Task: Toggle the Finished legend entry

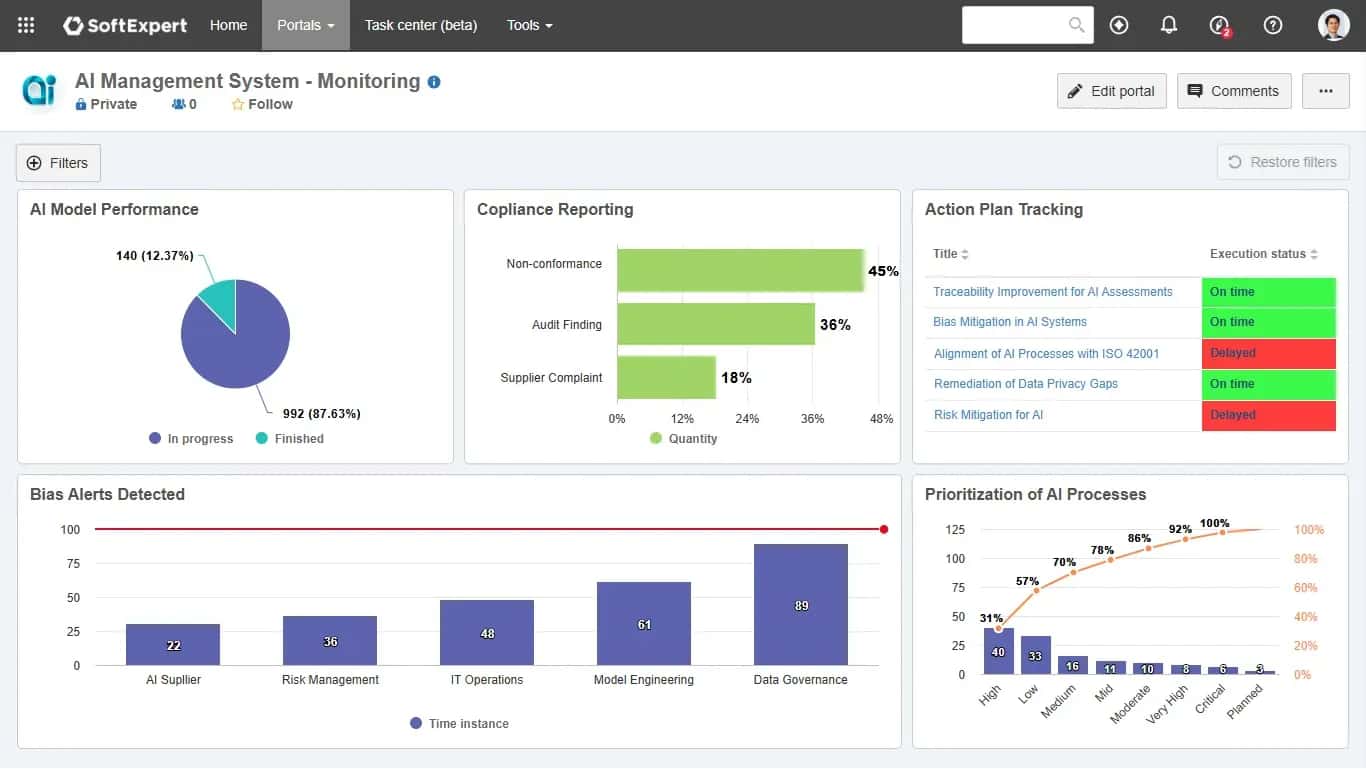Action: [290, 438]
